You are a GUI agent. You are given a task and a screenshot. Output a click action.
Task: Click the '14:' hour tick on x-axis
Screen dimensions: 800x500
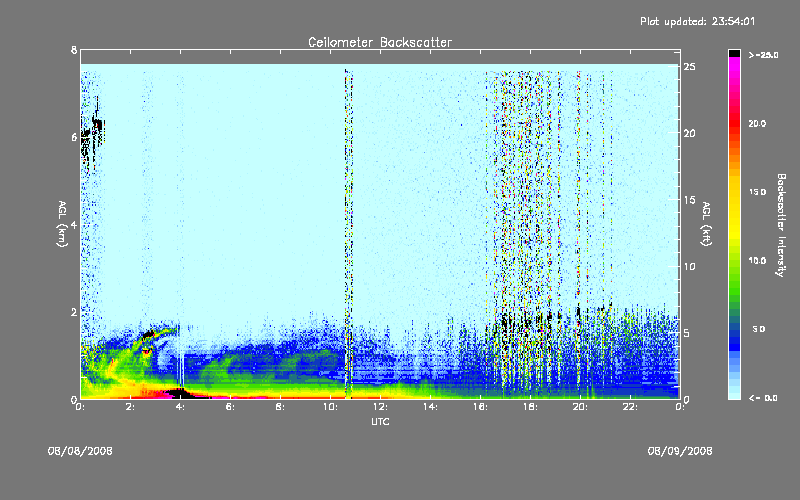[x=430, y=407]
